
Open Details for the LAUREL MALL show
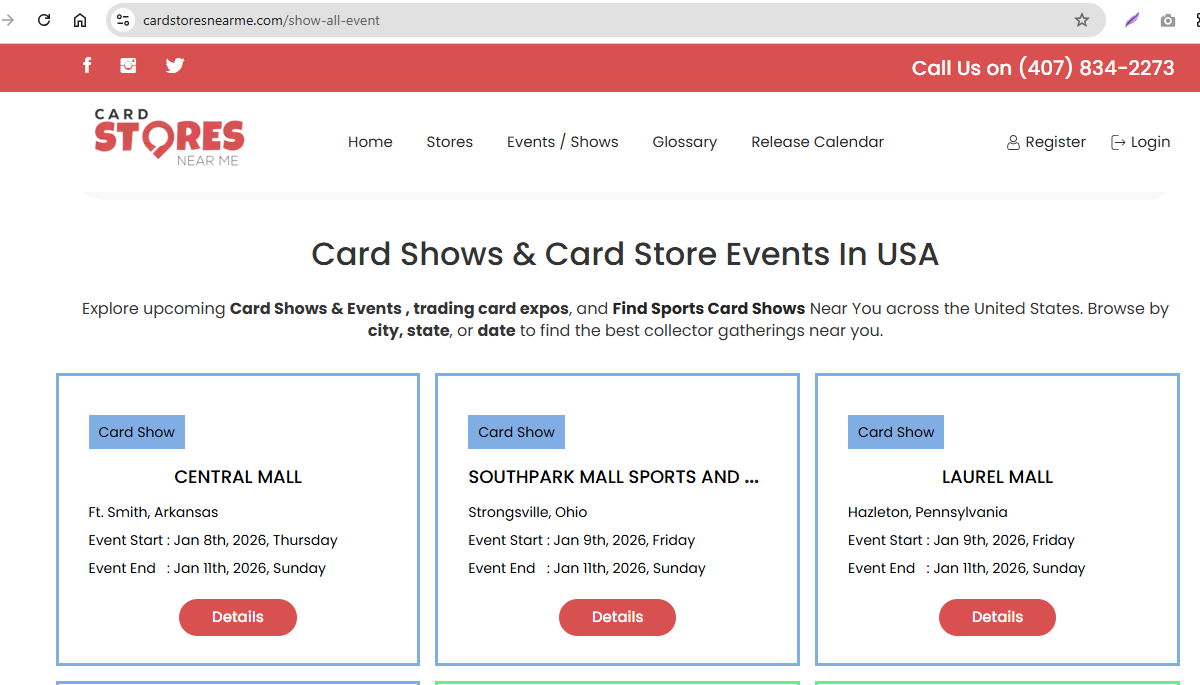997,617
